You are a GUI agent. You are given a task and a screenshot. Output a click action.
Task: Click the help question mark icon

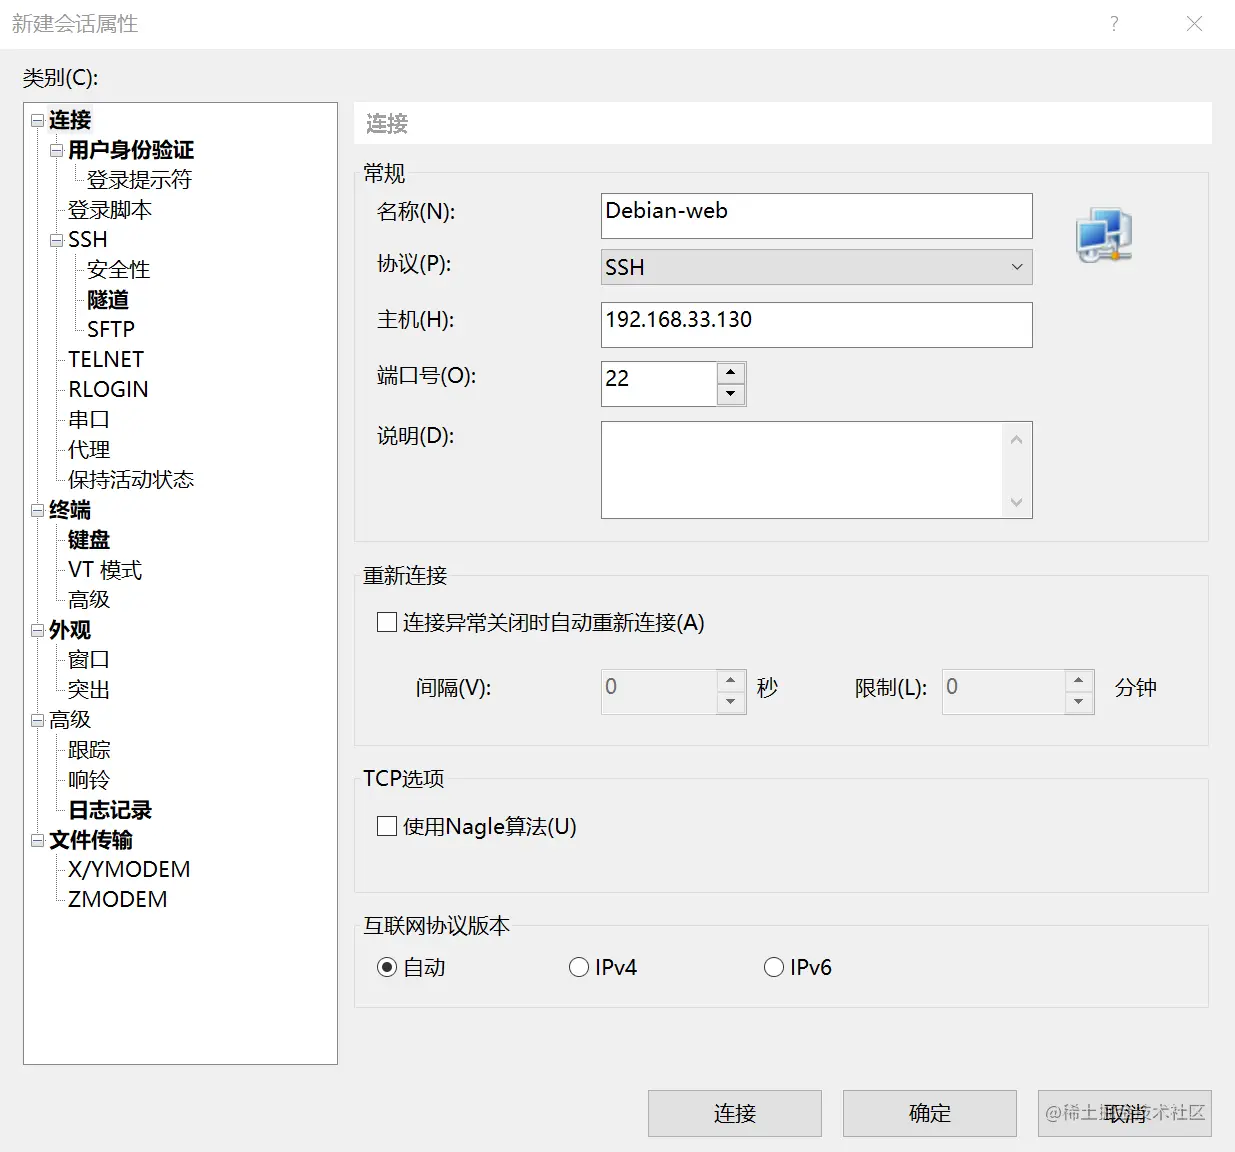click(x=1114, y=24)
